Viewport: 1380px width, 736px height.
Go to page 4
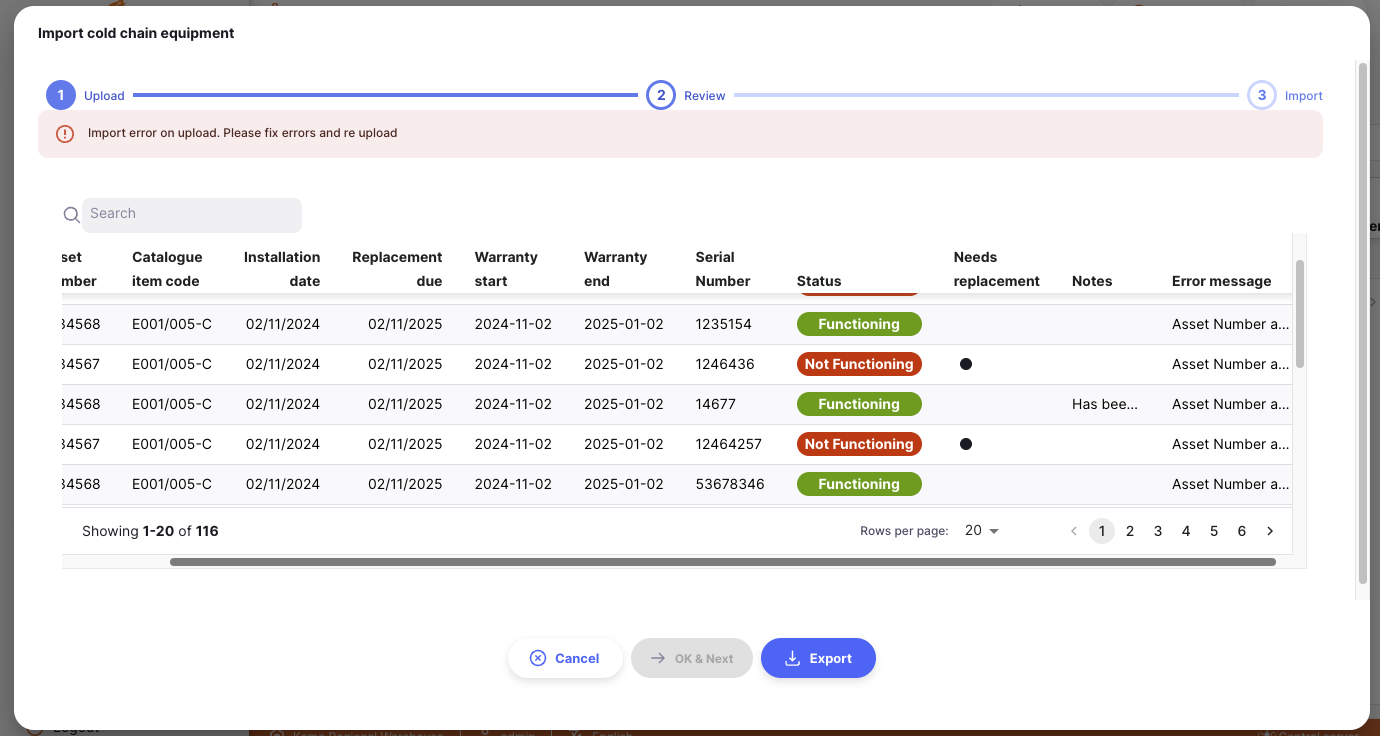[x=1186, y=531]
